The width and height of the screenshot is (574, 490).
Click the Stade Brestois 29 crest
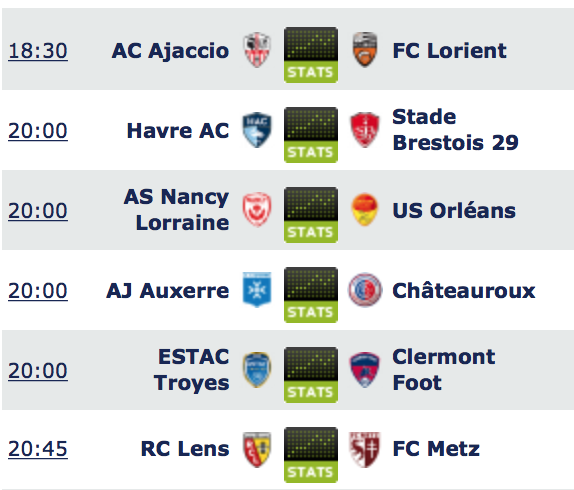365,130
